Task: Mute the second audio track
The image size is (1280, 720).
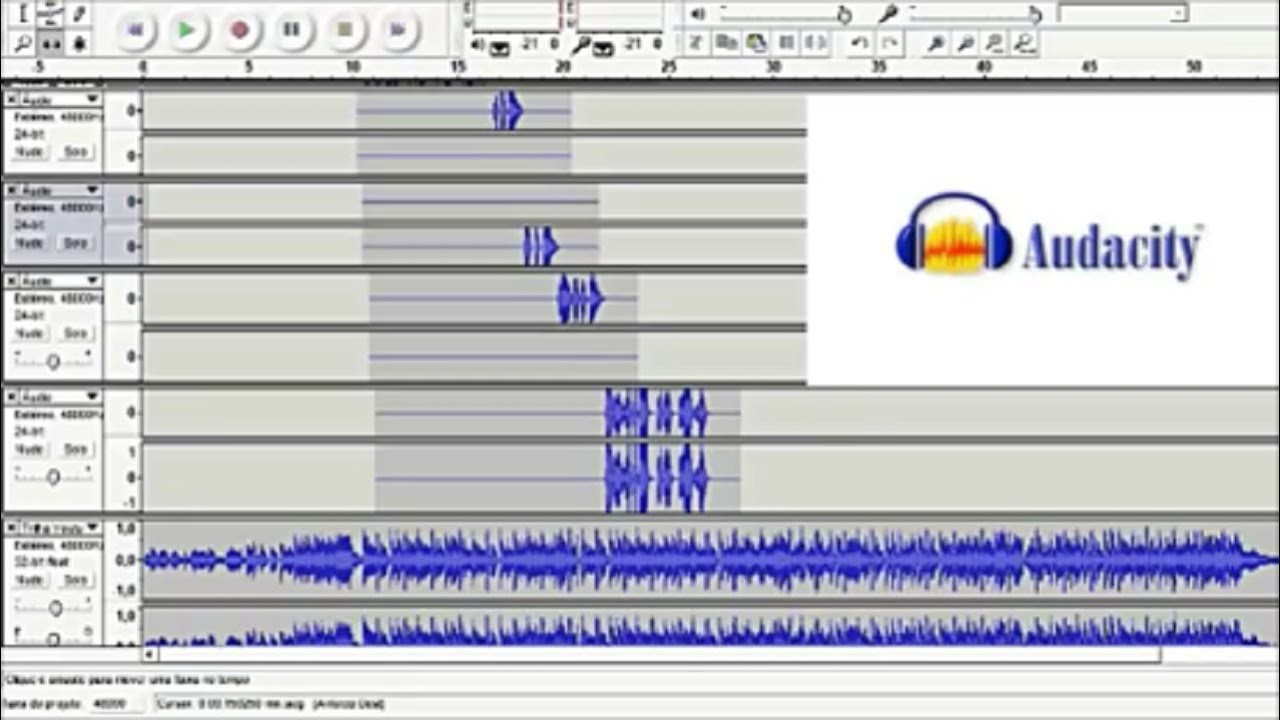Action: click(30, 242)
